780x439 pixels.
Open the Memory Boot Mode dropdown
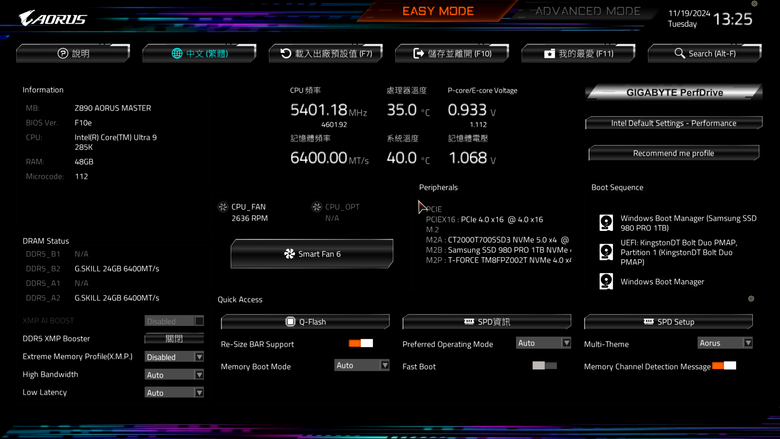pyautogui.click(x=362, y=365)
